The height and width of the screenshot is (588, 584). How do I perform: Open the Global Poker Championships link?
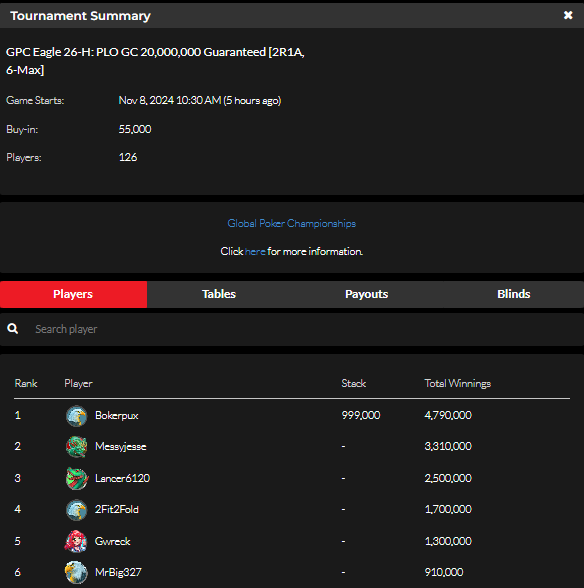point(291,224)
